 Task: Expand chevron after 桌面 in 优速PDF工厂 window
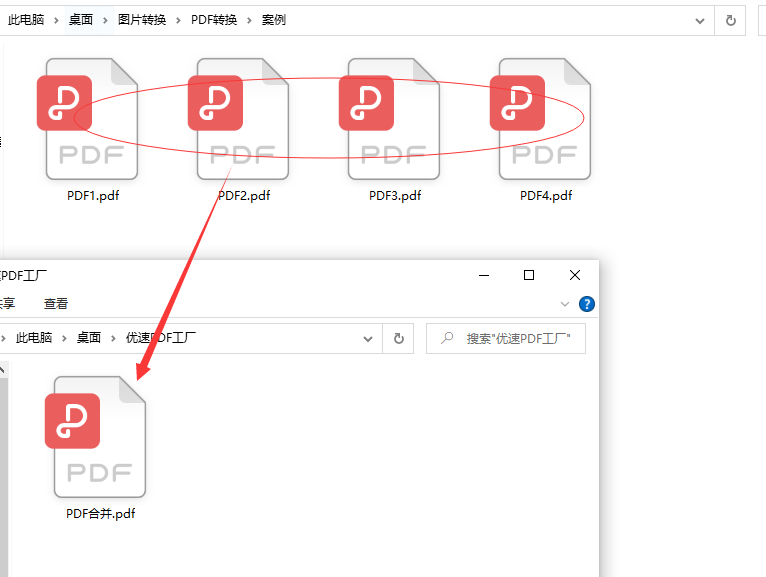point(113,339)
